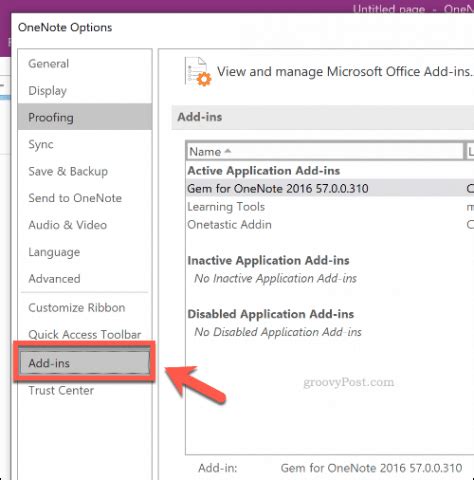Viewport: 474px width, 480px height.
Task: Switch to Advanced options
Action: pyautogui.click(x=85, y=279)
